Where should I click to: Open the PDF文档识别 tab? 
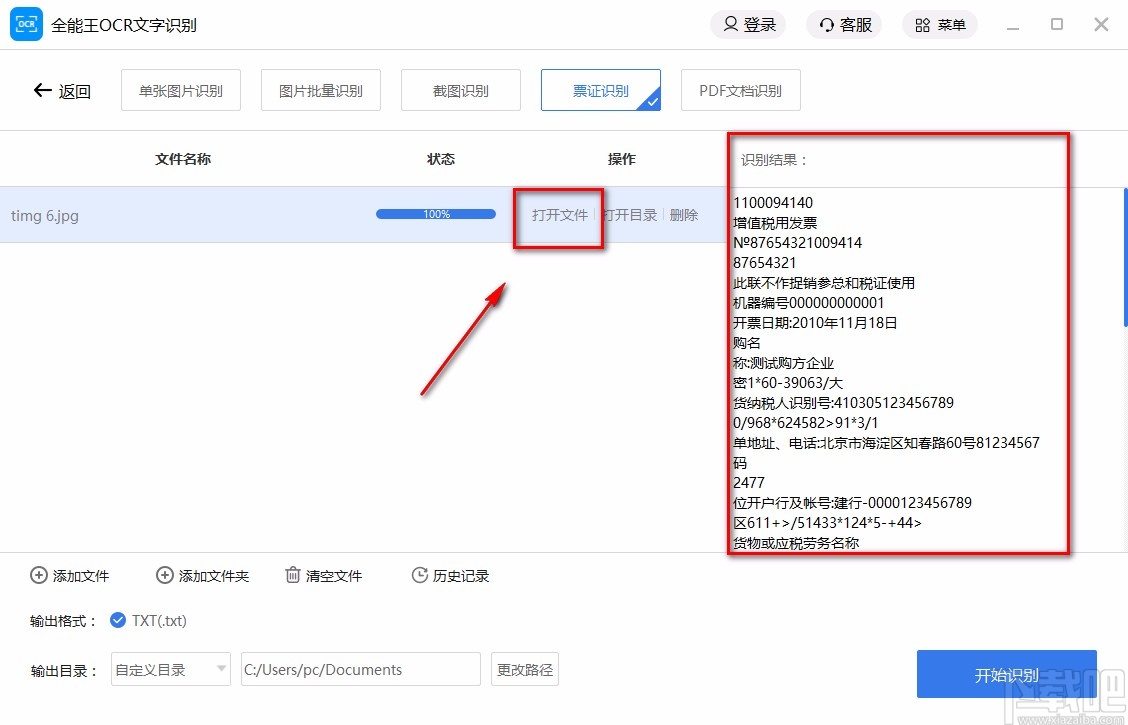coord(740,89)
